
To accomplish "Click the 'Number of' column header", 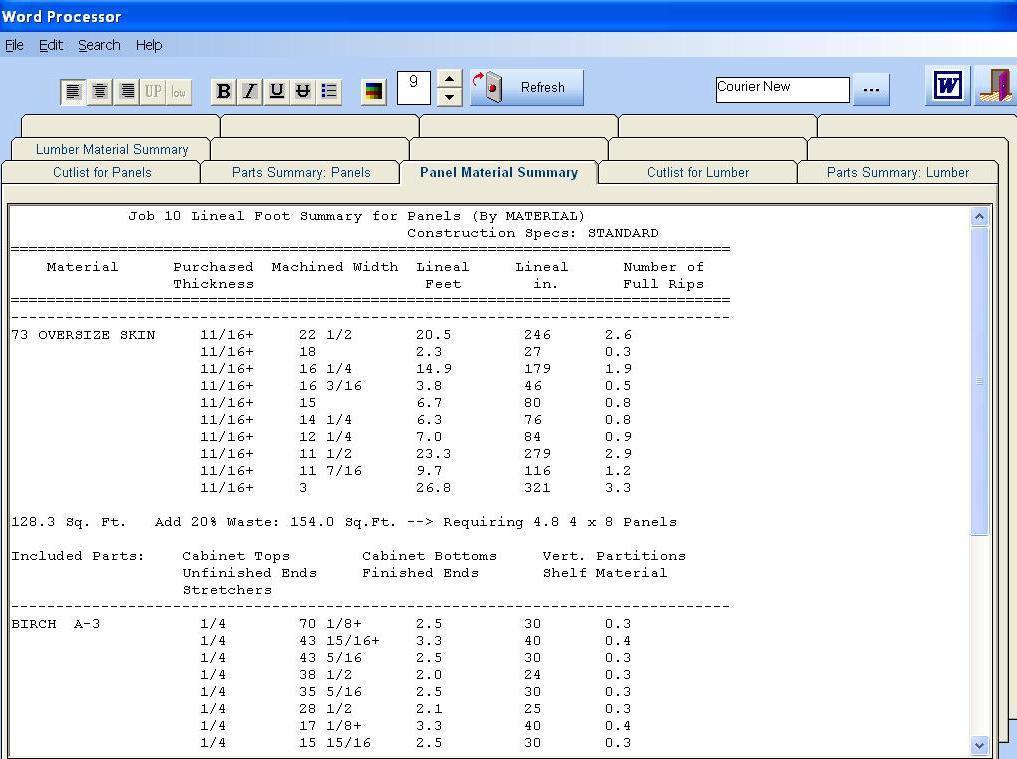I will click(664, 267).
